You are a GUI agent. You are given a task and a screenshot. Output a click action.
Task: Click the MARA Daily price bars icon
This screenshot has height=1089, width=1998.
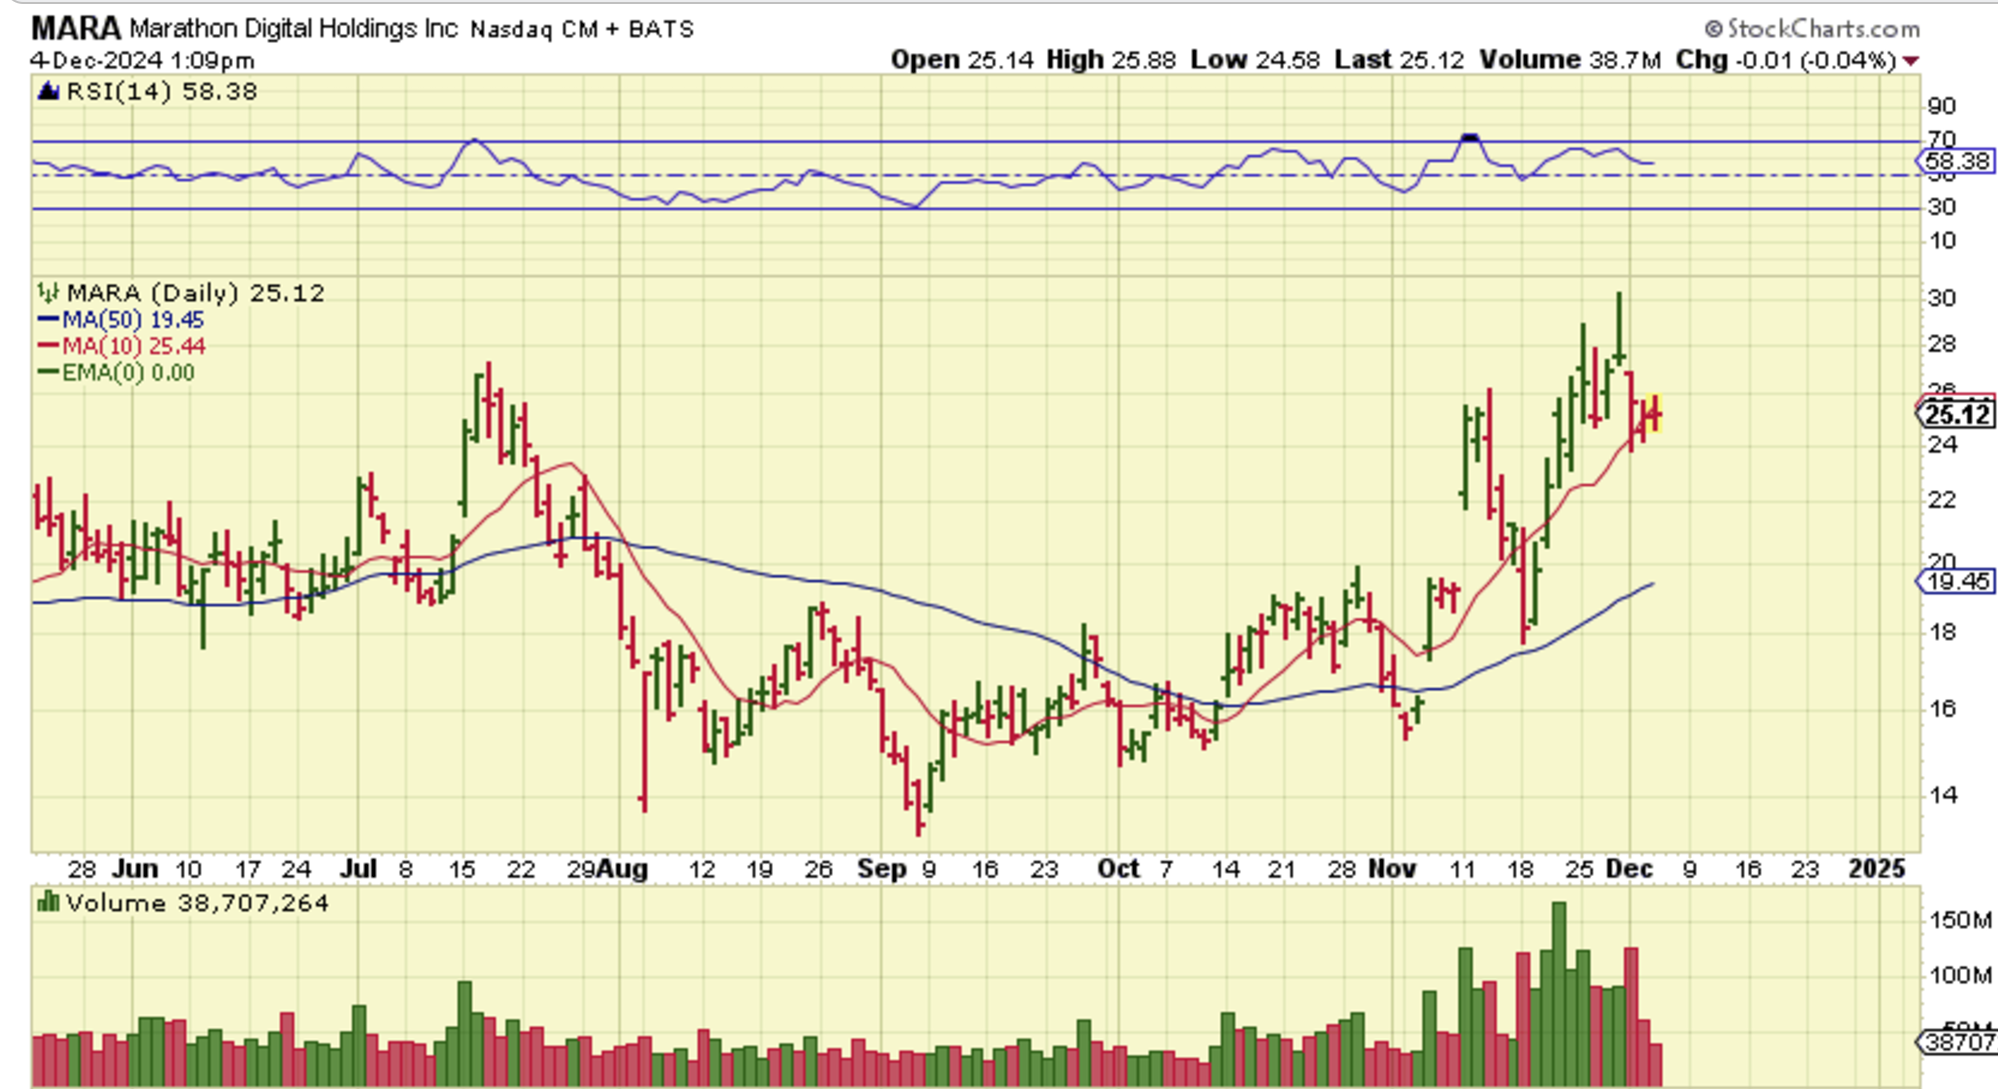(x=48, y=293)
